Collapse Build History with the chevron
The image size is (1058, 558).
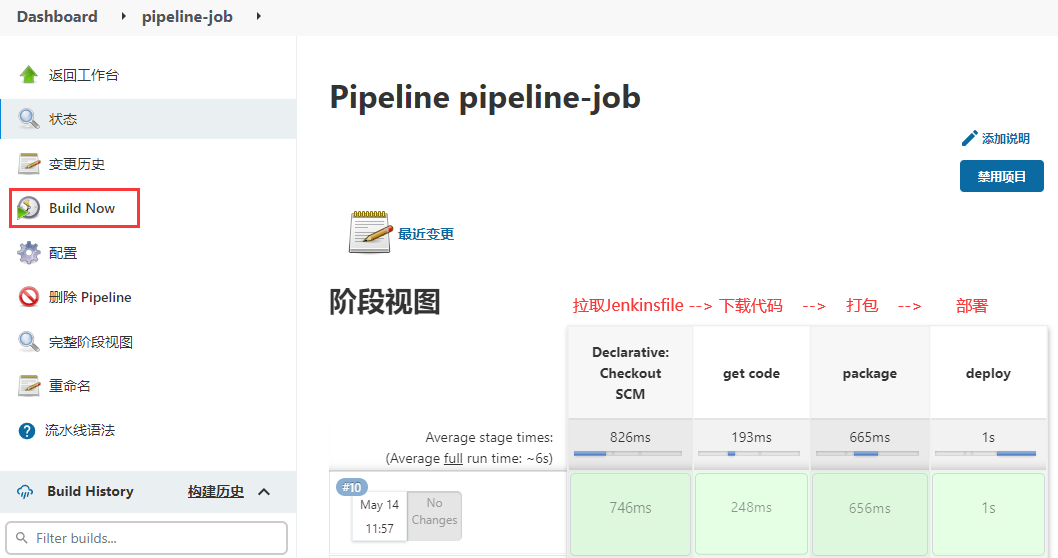264,492
